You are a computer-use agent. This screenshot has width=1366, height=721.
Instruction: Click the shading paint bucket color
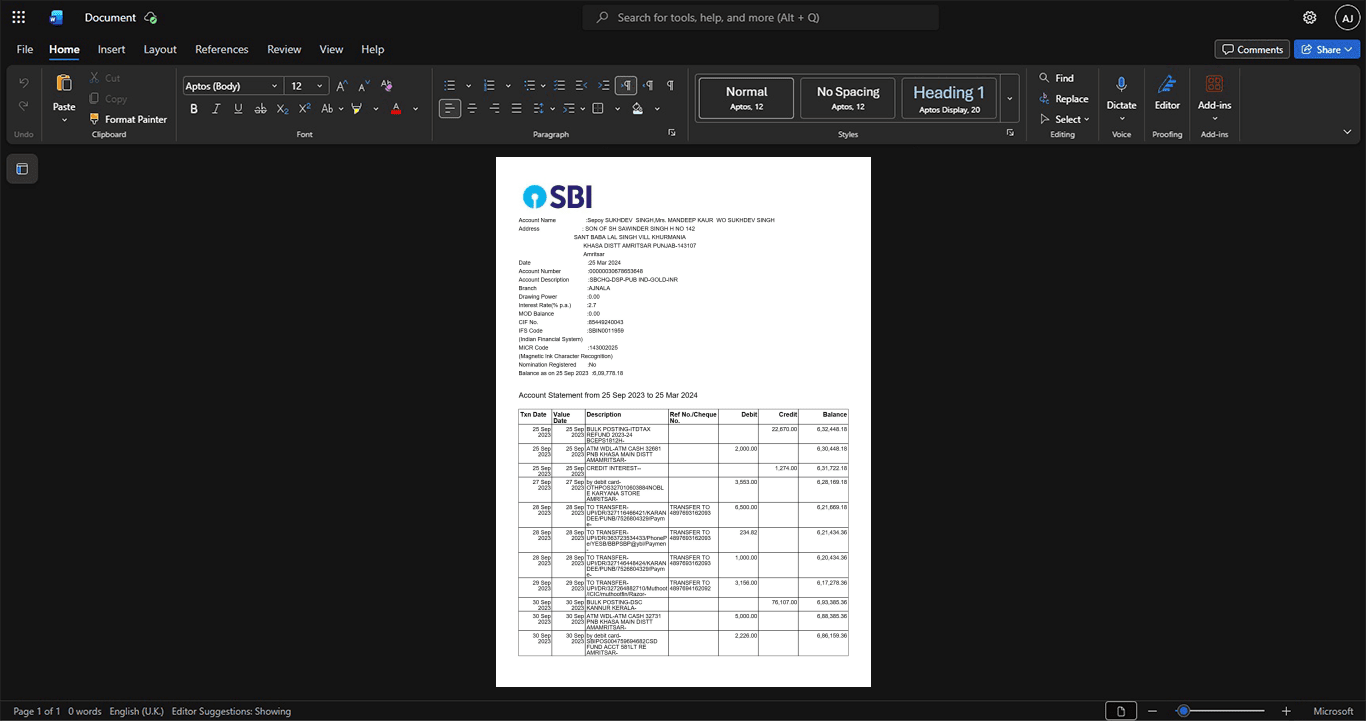(x=638, y=108)
